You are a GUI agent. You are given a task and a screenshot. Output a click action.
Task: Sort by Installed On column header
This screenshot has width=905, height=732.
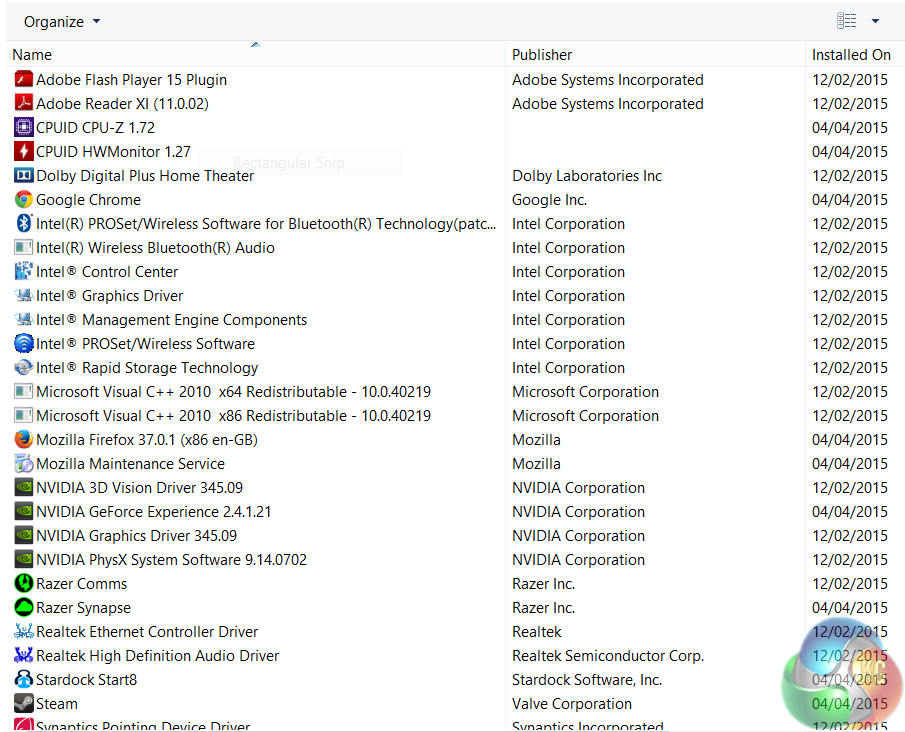pyautogui.click(x=851, y=55)
